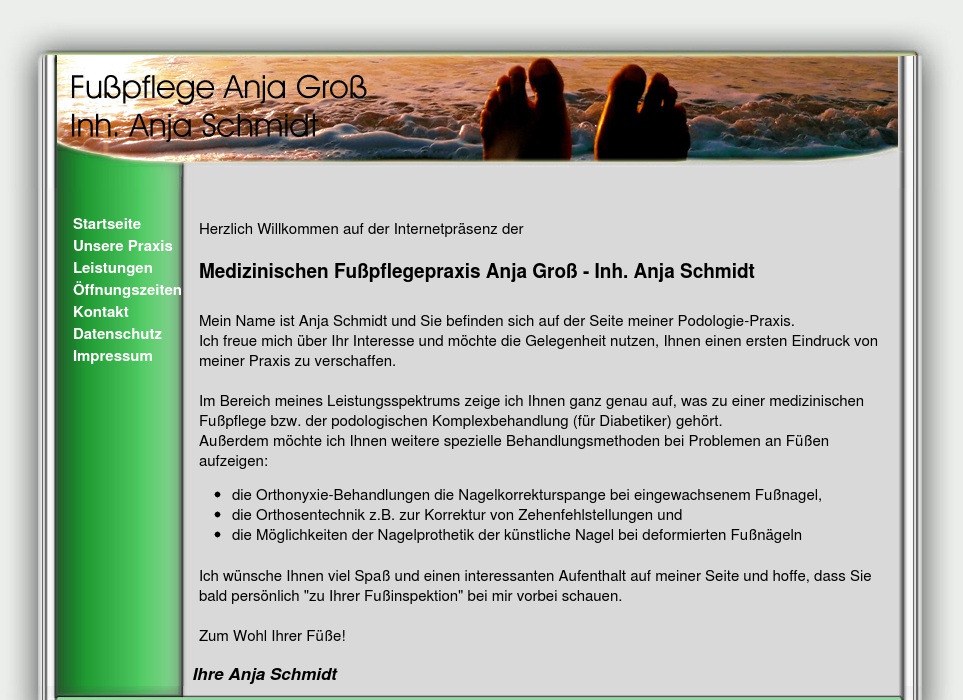Select the signature Ihre Anja Schmidt
This screenshot has height=700, width=963.
[x=264, y=674]
